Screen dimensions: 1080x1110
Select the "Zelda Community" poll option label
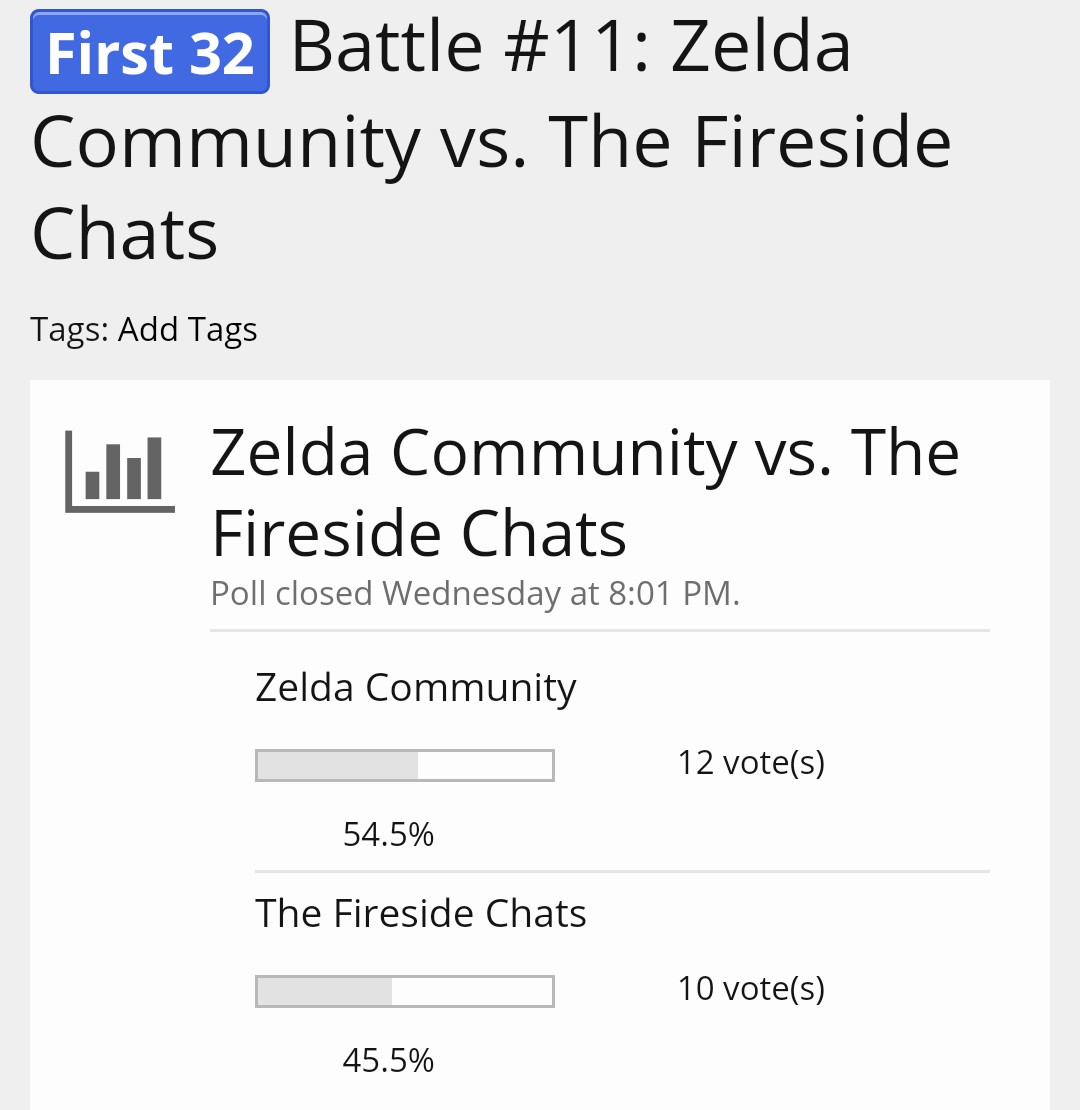(415, 688)
